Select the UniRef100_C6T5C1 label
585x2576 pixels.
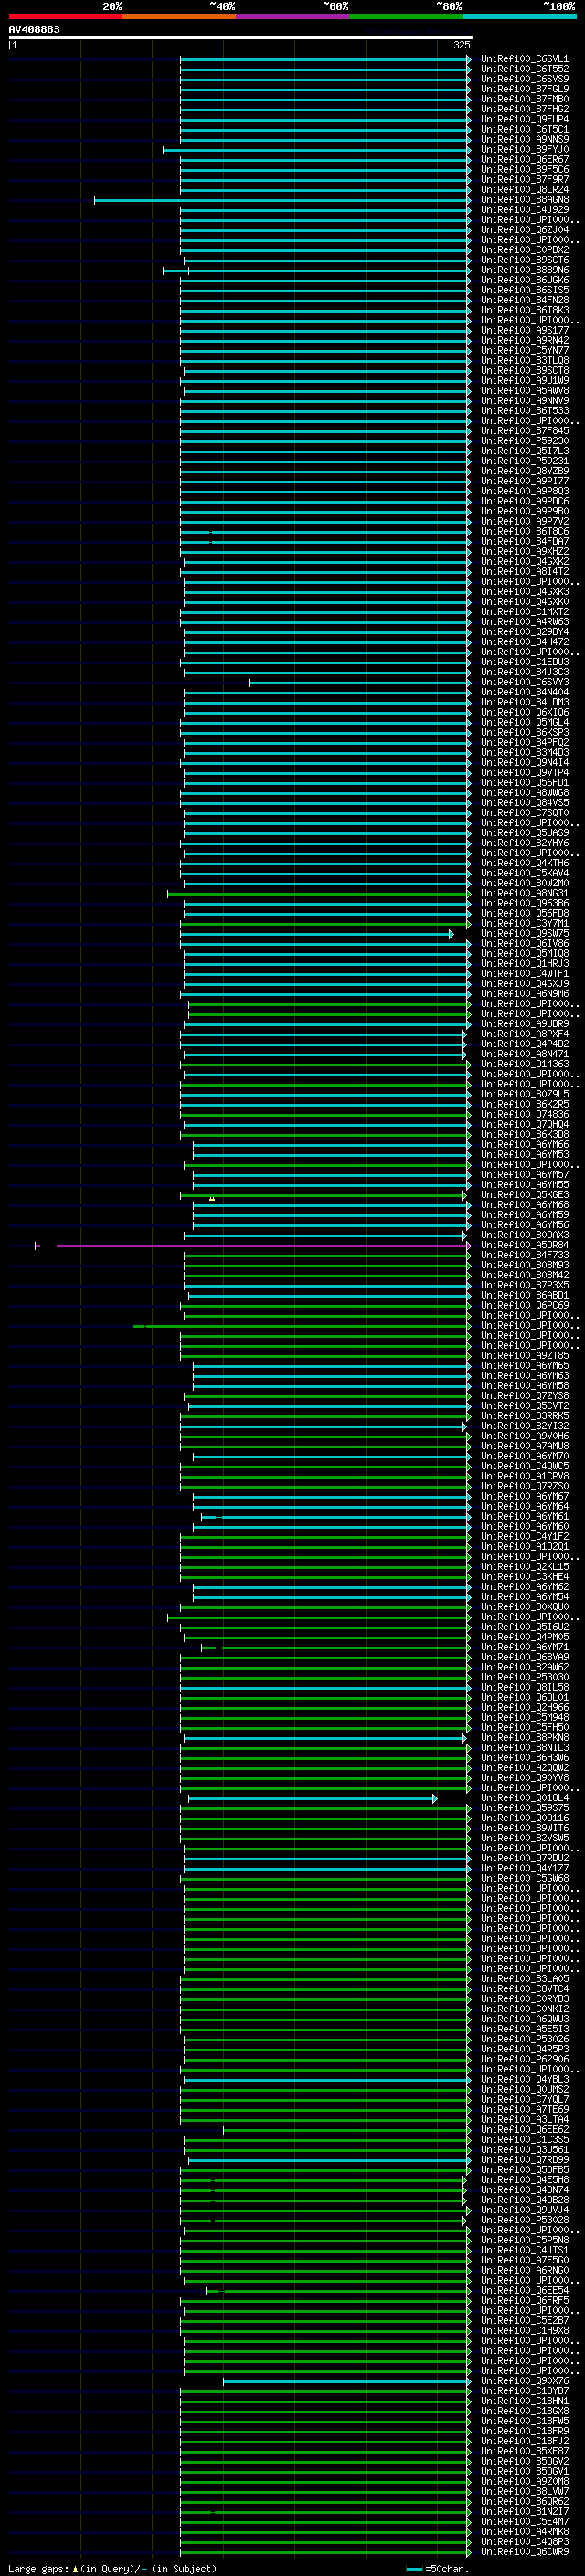524,129
